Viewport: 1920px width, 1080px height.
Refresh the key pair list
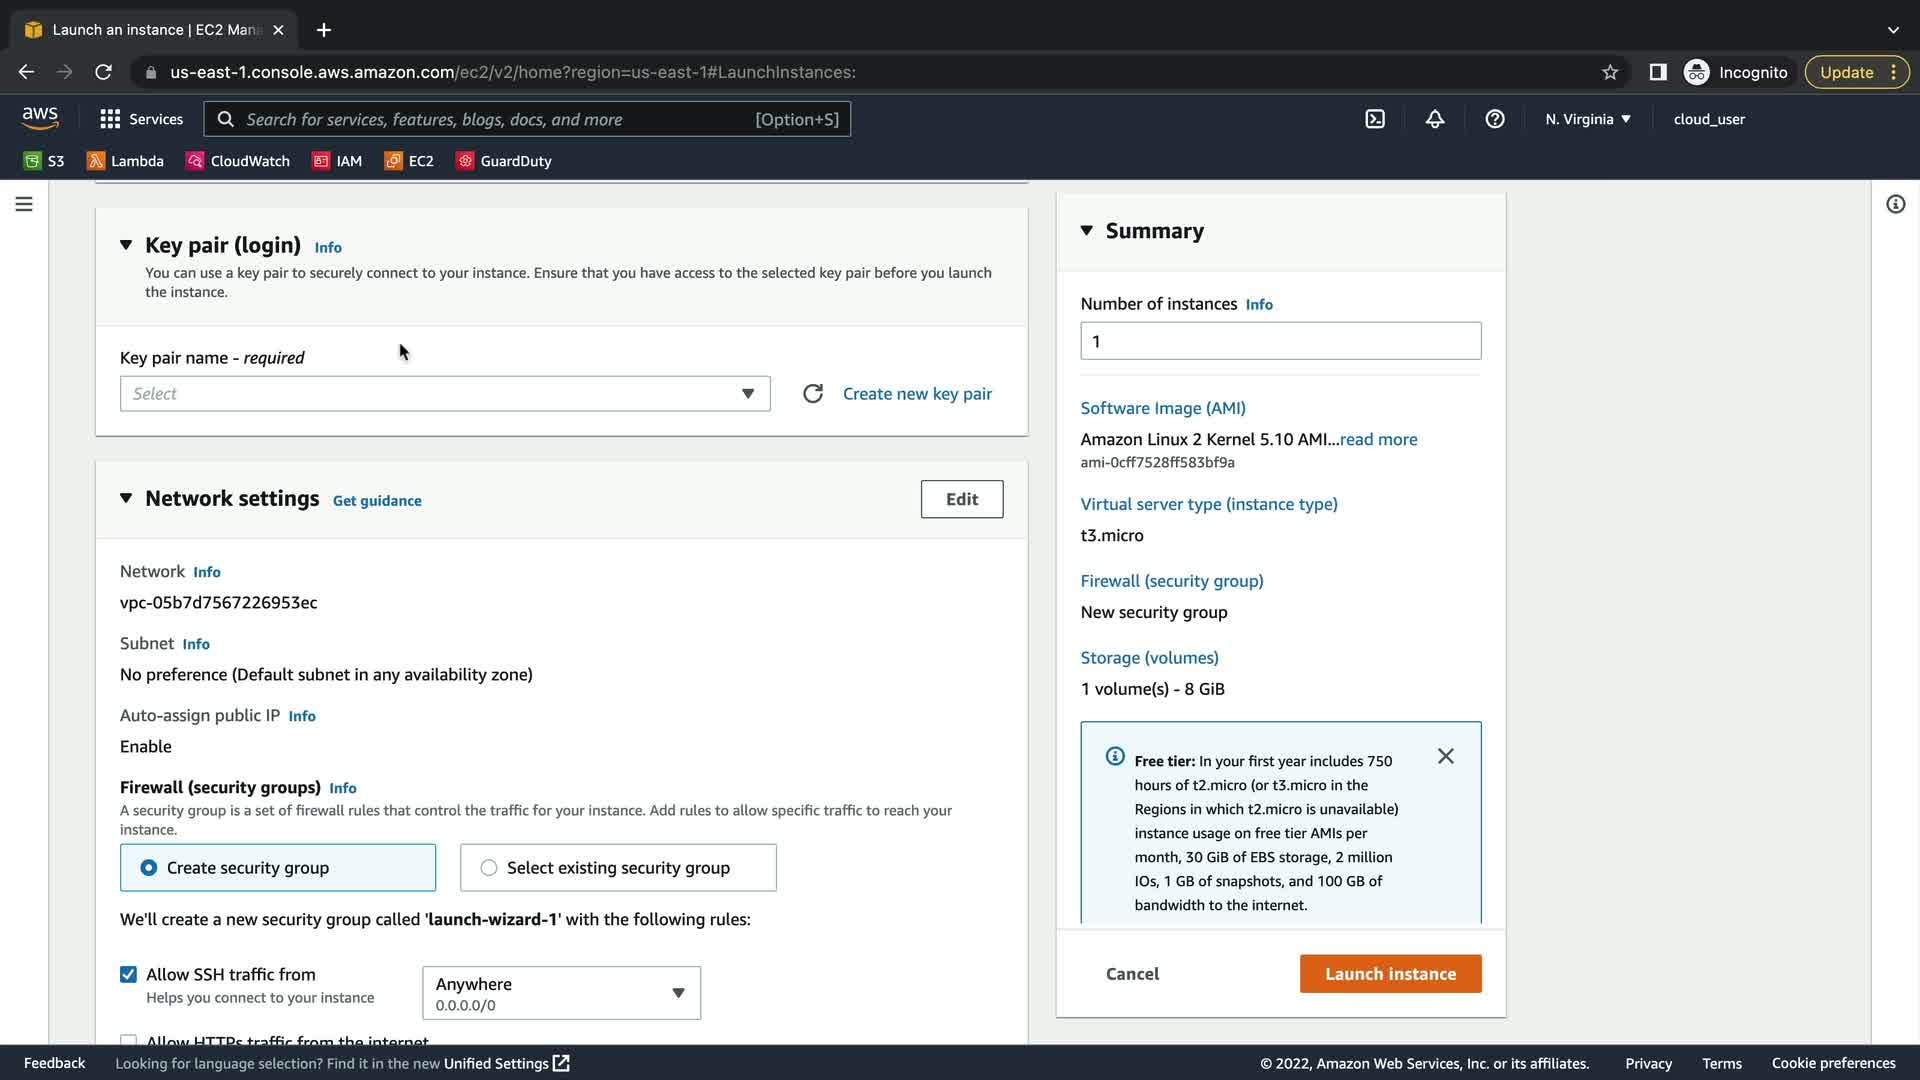pyautogui.click(x=813, y=394)
